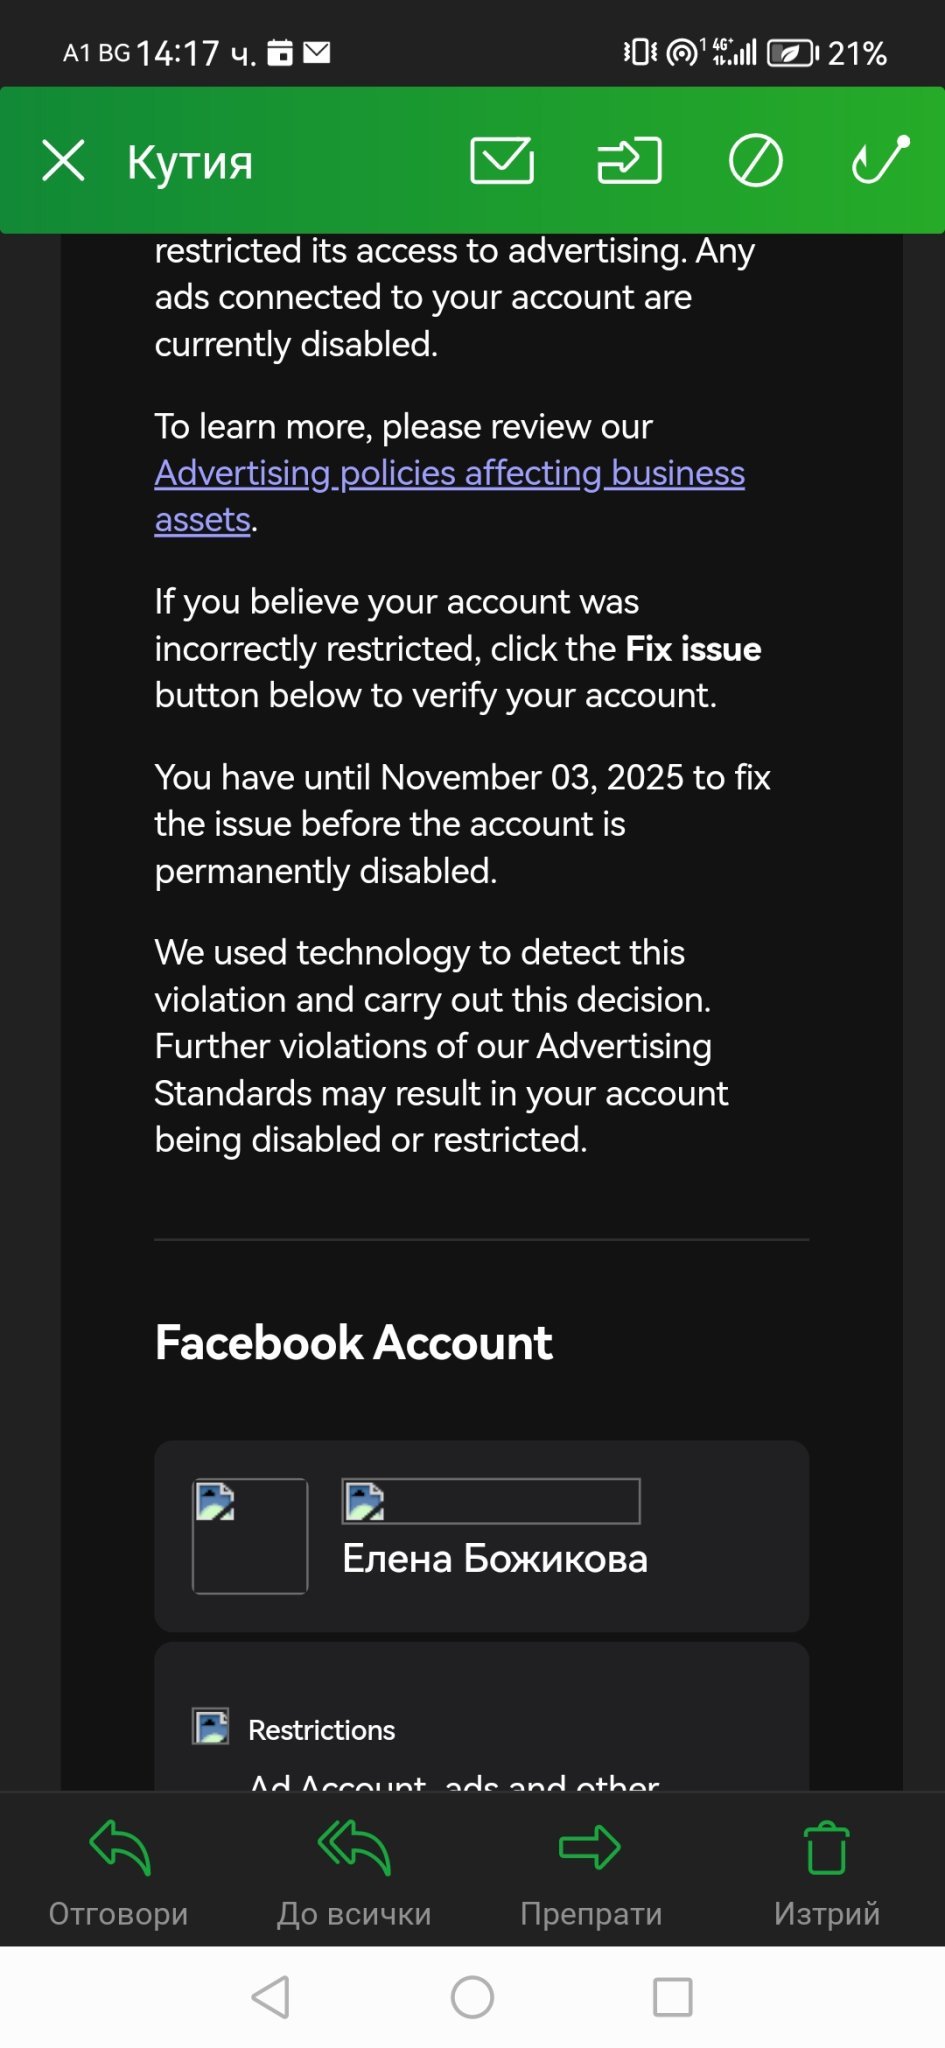Tap the Кутия folder title
This screenshot has width=945, height=2048.
click(190, 162)
